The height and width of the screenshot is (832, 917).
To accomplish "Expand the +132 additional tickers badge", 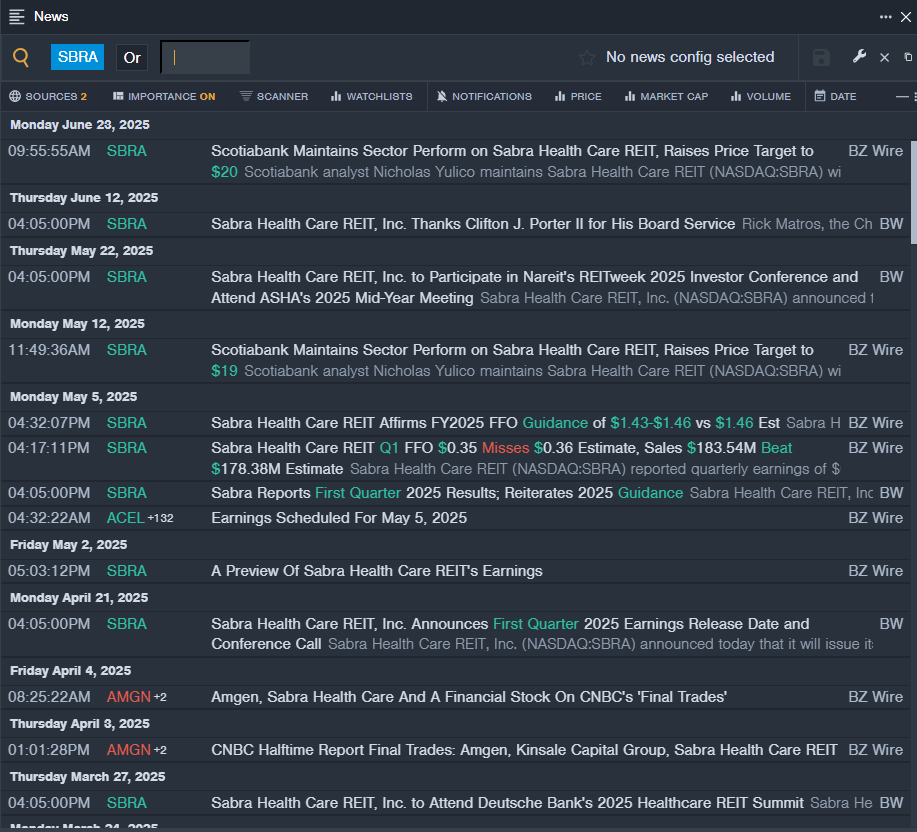I will (160, 519).
